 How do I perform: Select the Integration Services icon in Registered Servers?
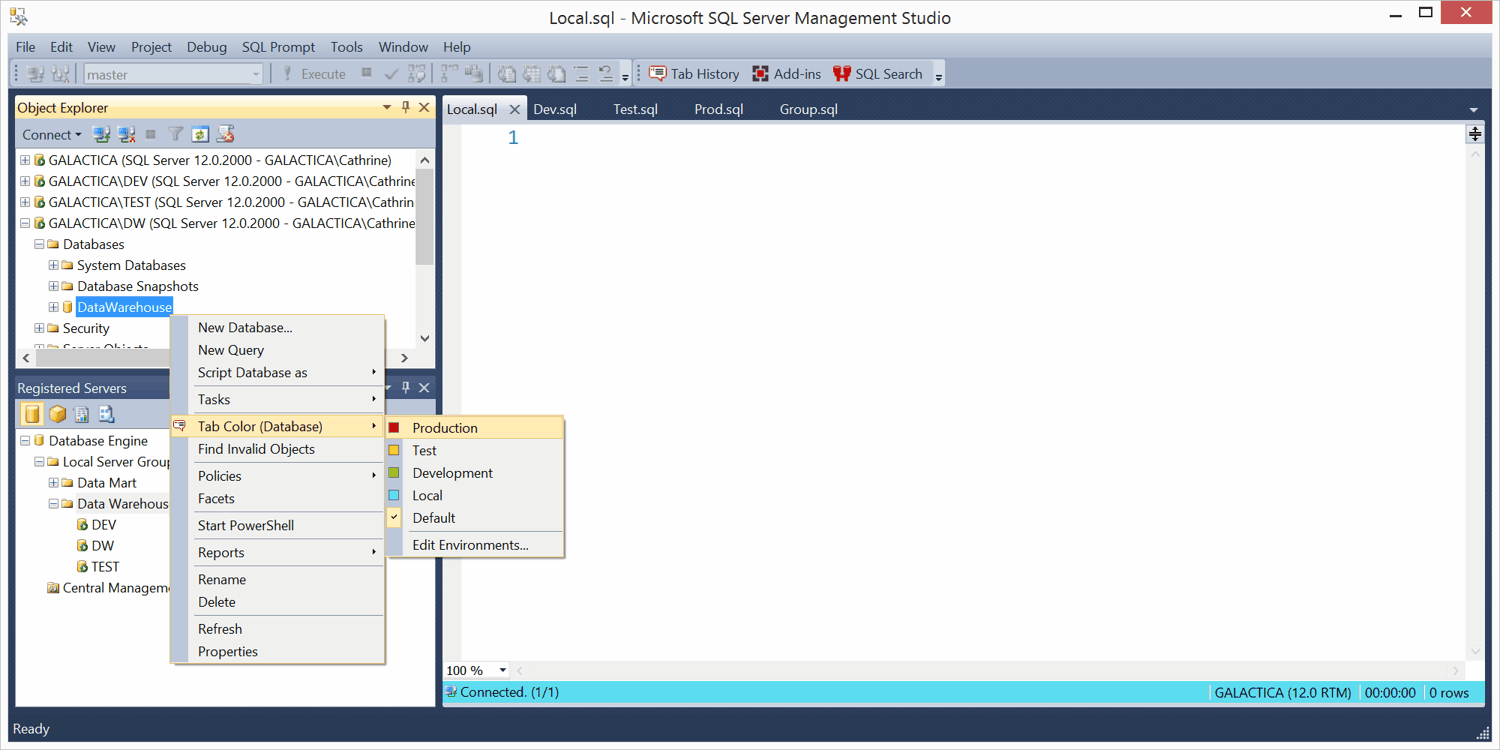(106, 414)
